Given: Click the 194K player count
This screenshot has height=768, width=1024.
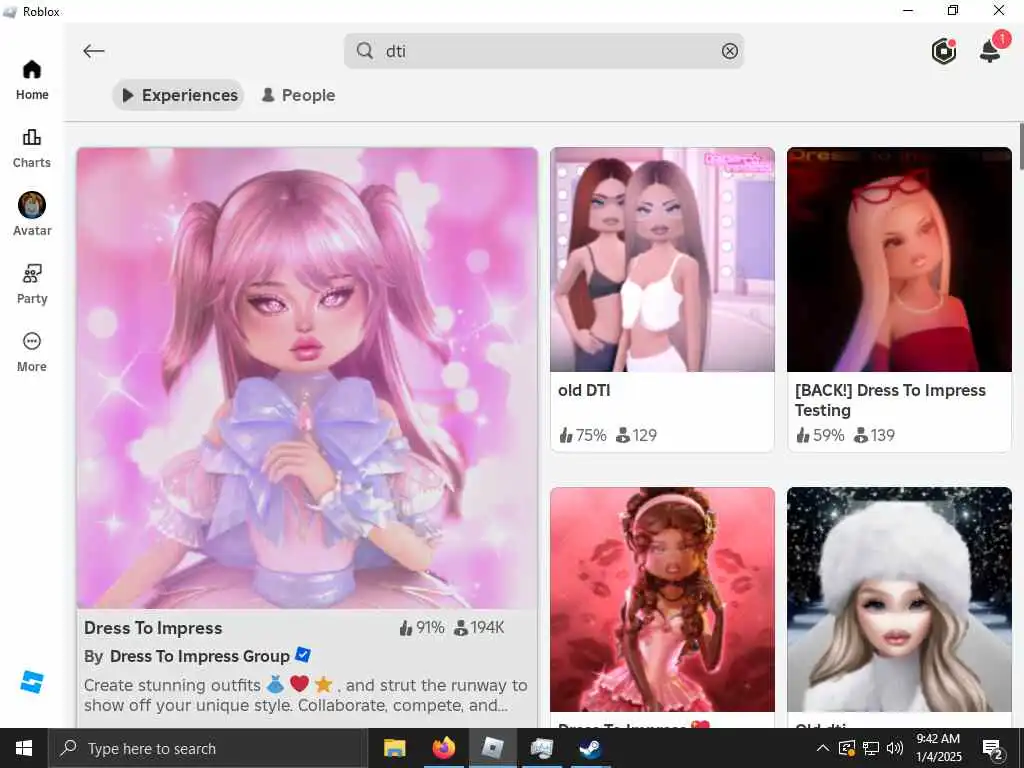Looking at the screenshot, I should (479, 628).
